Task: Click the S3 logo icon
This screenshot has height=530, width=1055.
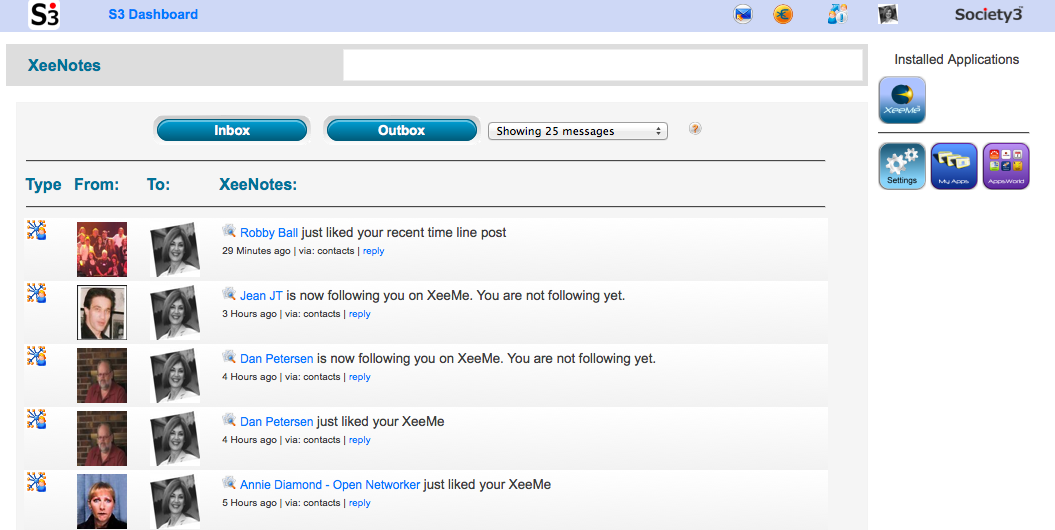Action: coord(44,15)
